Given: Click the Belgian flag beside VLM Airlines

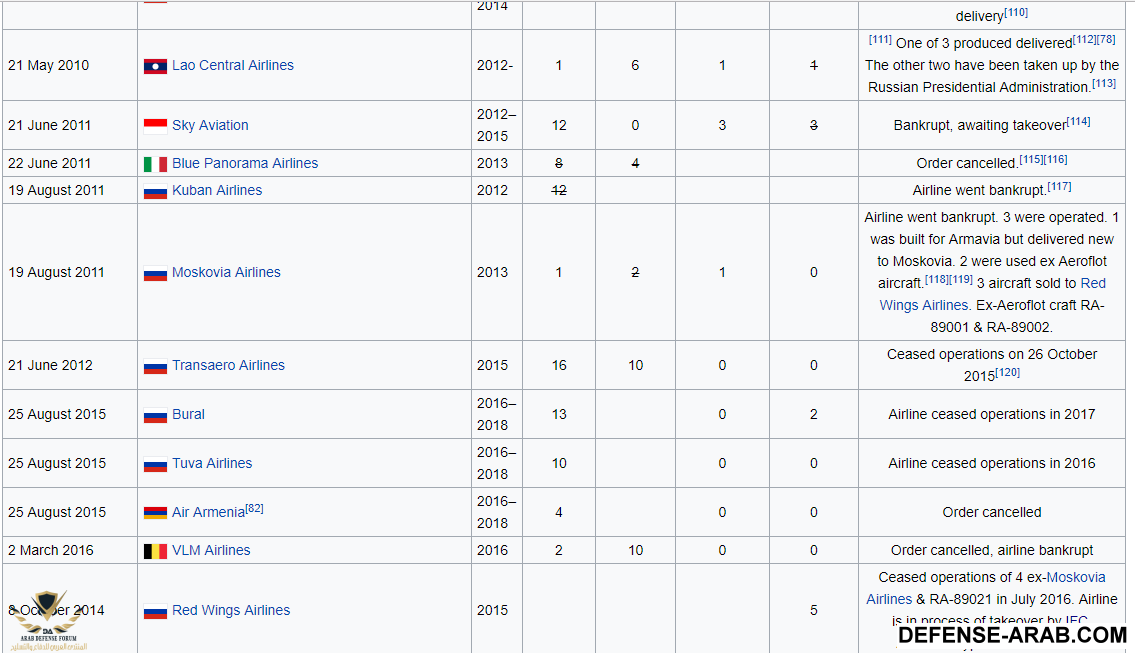Looking at the screenshot, I should click(x=155, y=551).
